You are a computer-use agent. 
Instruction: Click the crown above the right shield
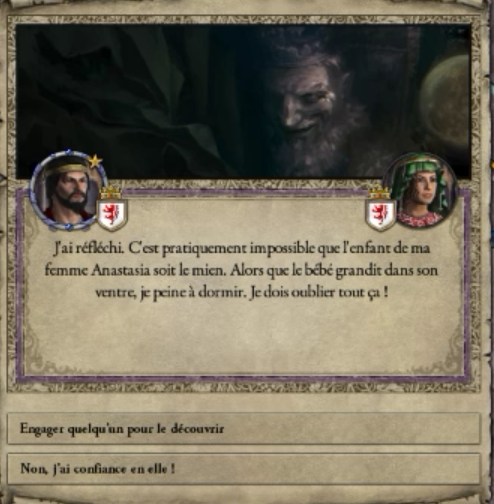pos(380,193)
